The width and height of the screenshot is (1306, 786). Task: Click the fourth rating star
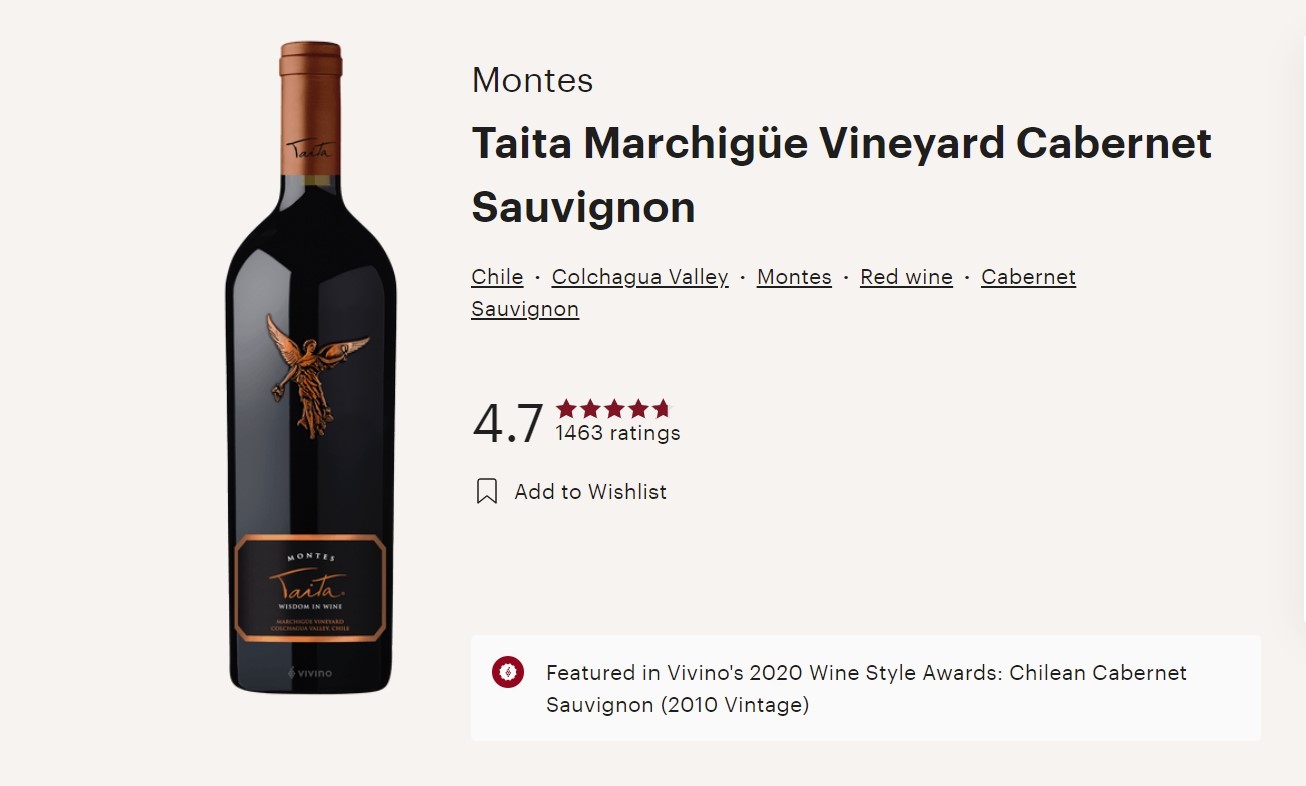tap(637, 408)
